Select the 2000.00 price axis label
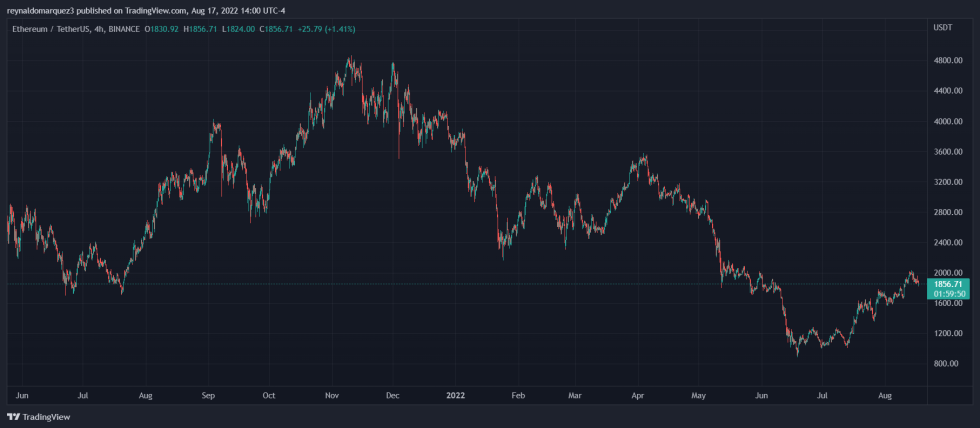The width and height of the screenshot is (980, 428). point(946,273)
